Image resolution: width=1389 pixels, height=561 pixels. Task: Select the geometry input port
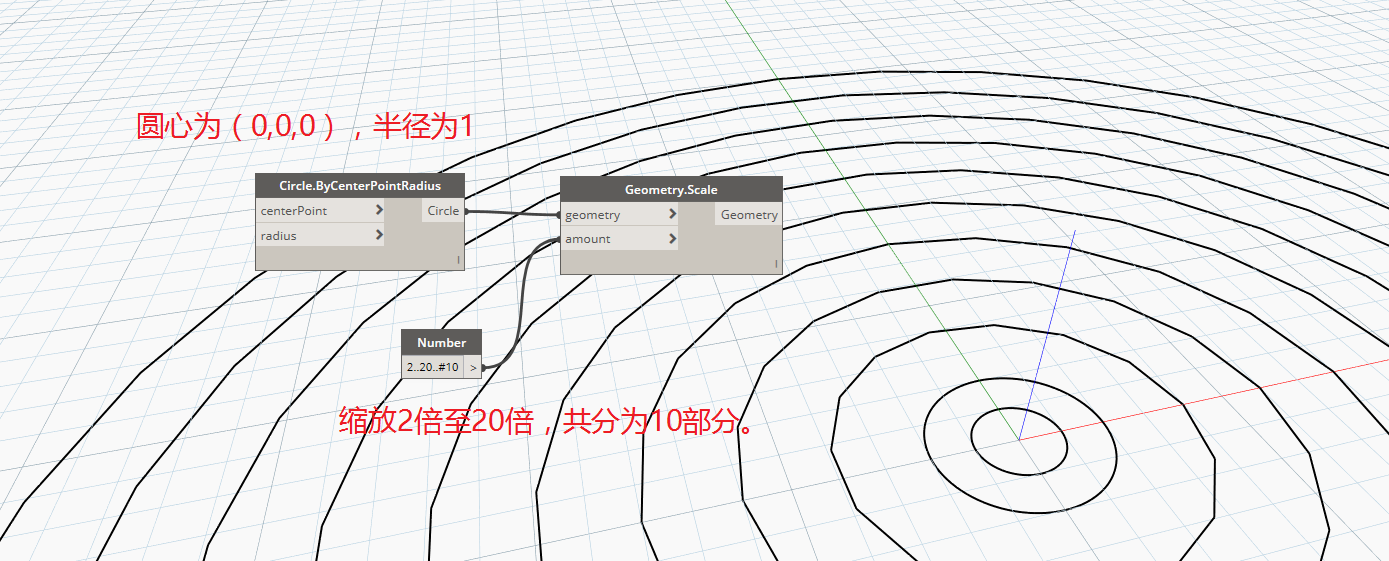619,215
